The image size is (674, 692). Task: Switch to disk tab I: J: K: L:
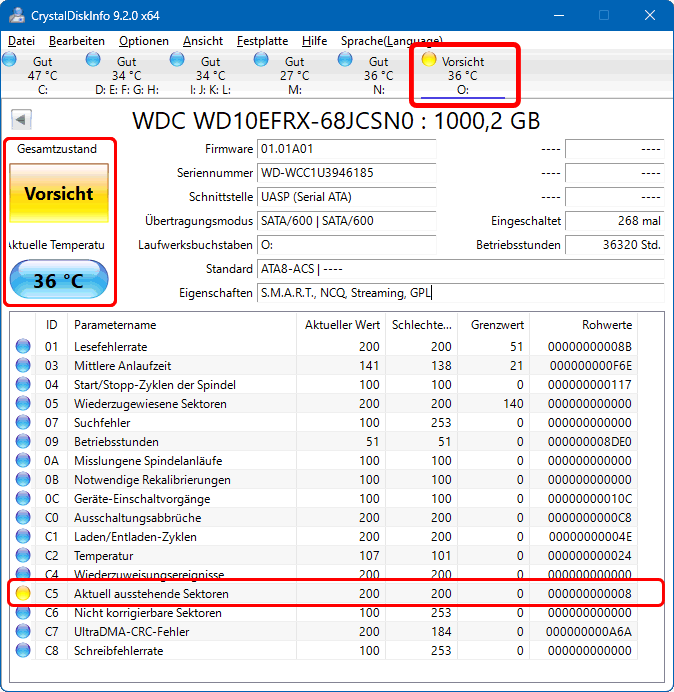pyautogui.click(x=210, y=75)
